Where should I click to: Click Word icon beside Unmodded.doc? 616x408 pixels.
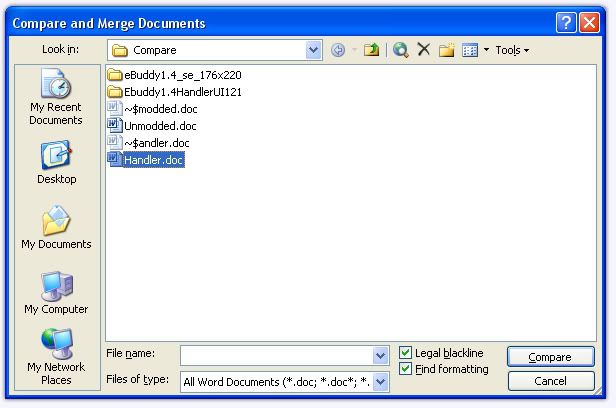(114, 125)
